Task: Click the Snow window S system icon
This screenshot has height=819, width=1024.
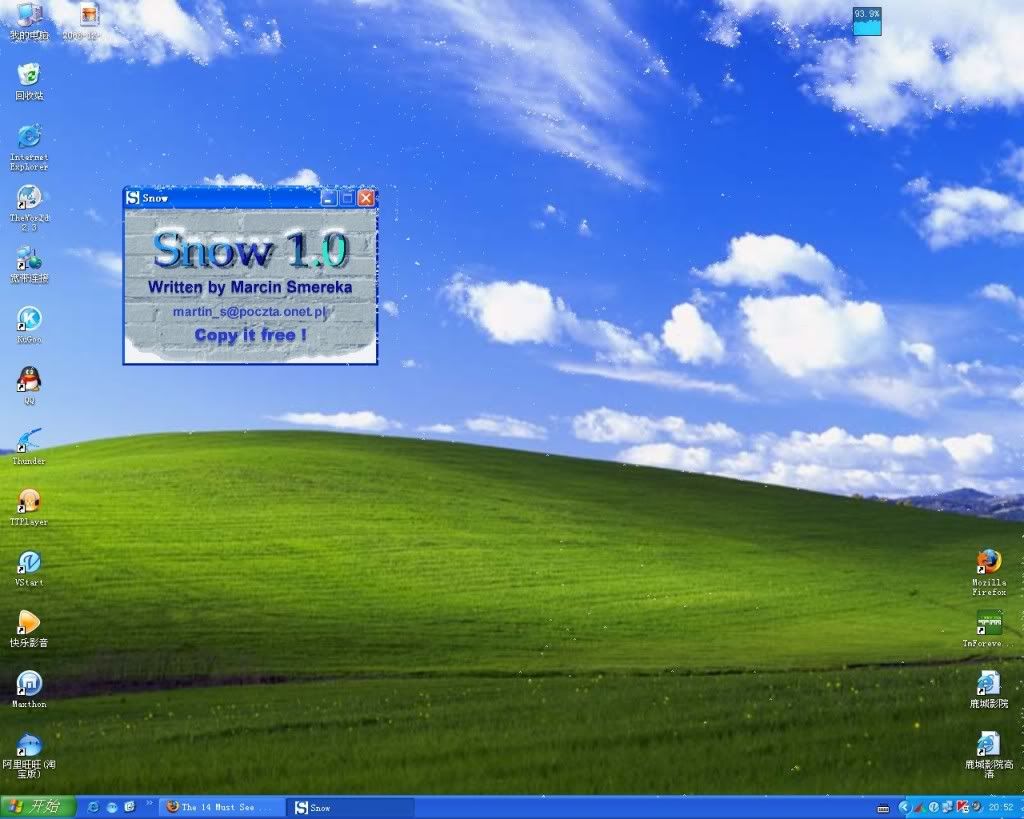Action: 133,197
